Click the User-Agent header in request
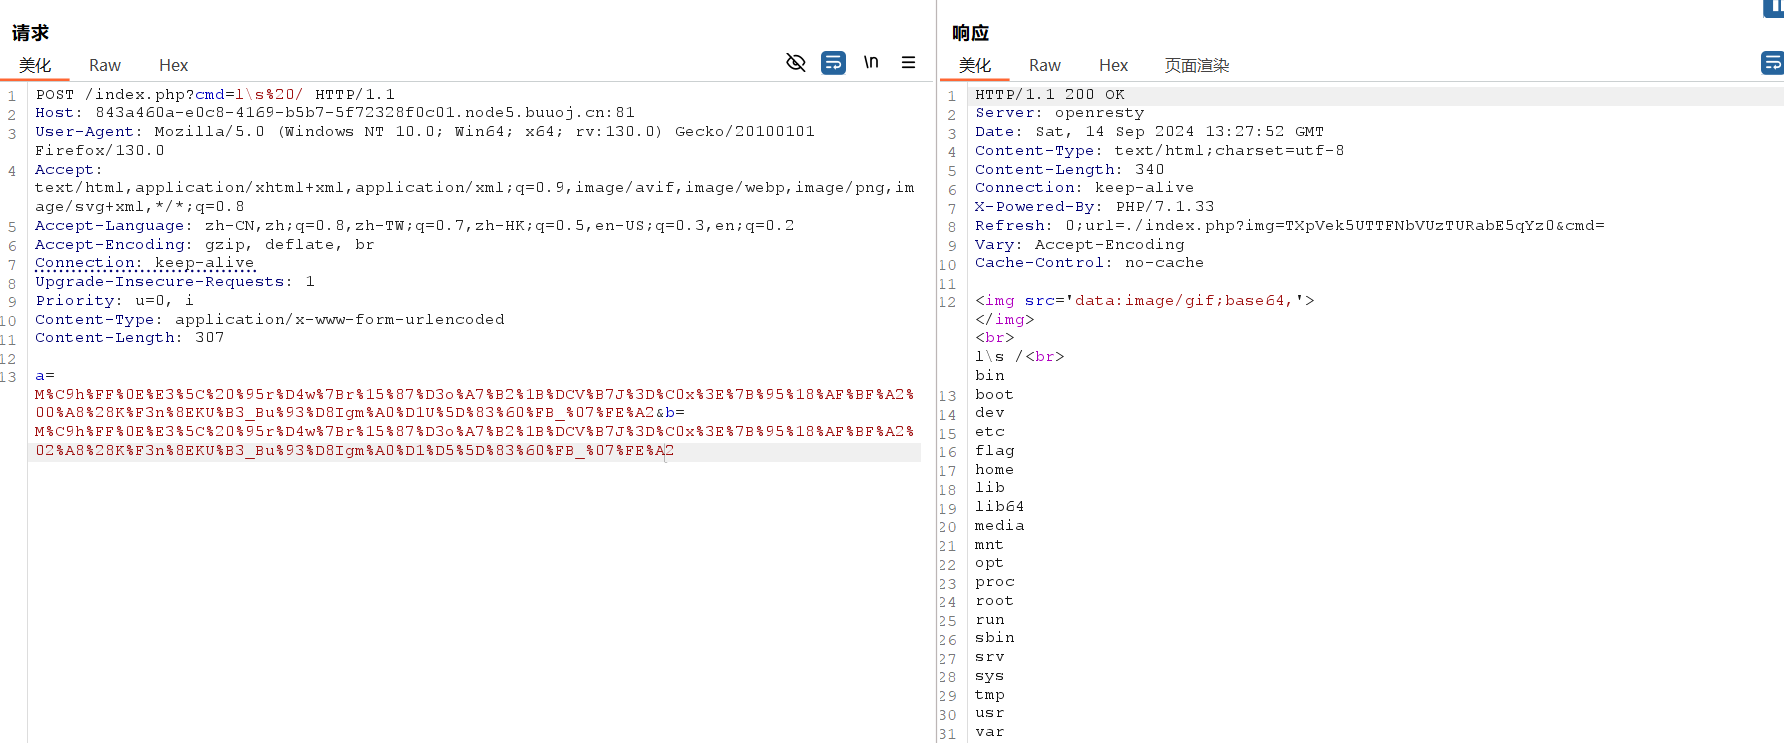This screenshot has height=743, width=1784. pos(425,141)
